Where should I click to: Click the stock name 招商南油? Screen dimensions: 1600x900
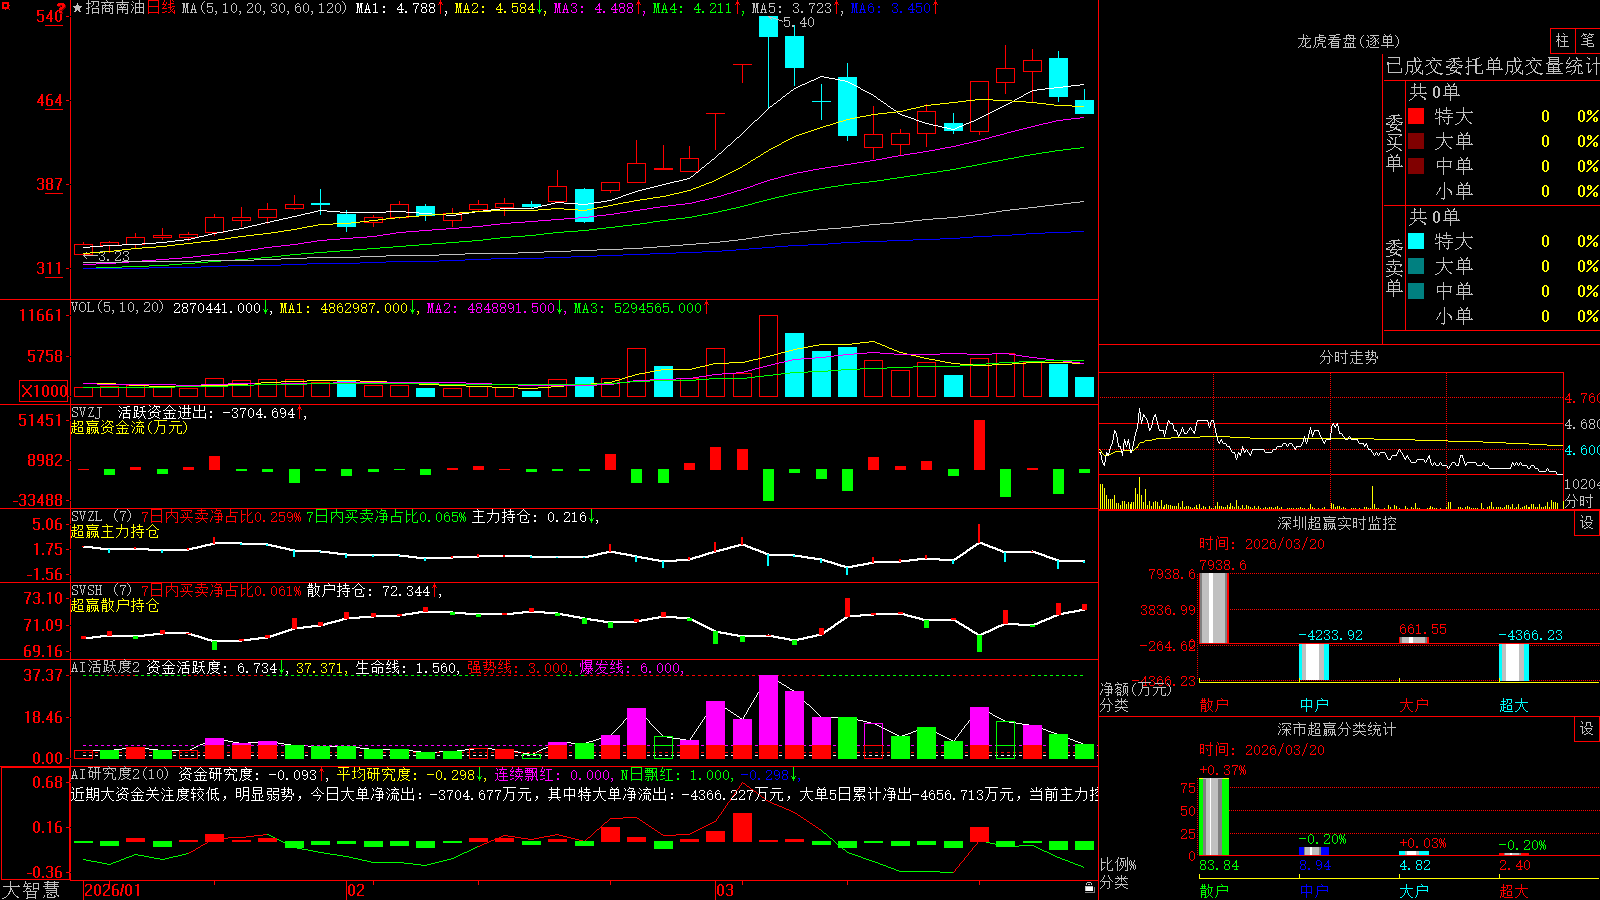coord(115,8)
